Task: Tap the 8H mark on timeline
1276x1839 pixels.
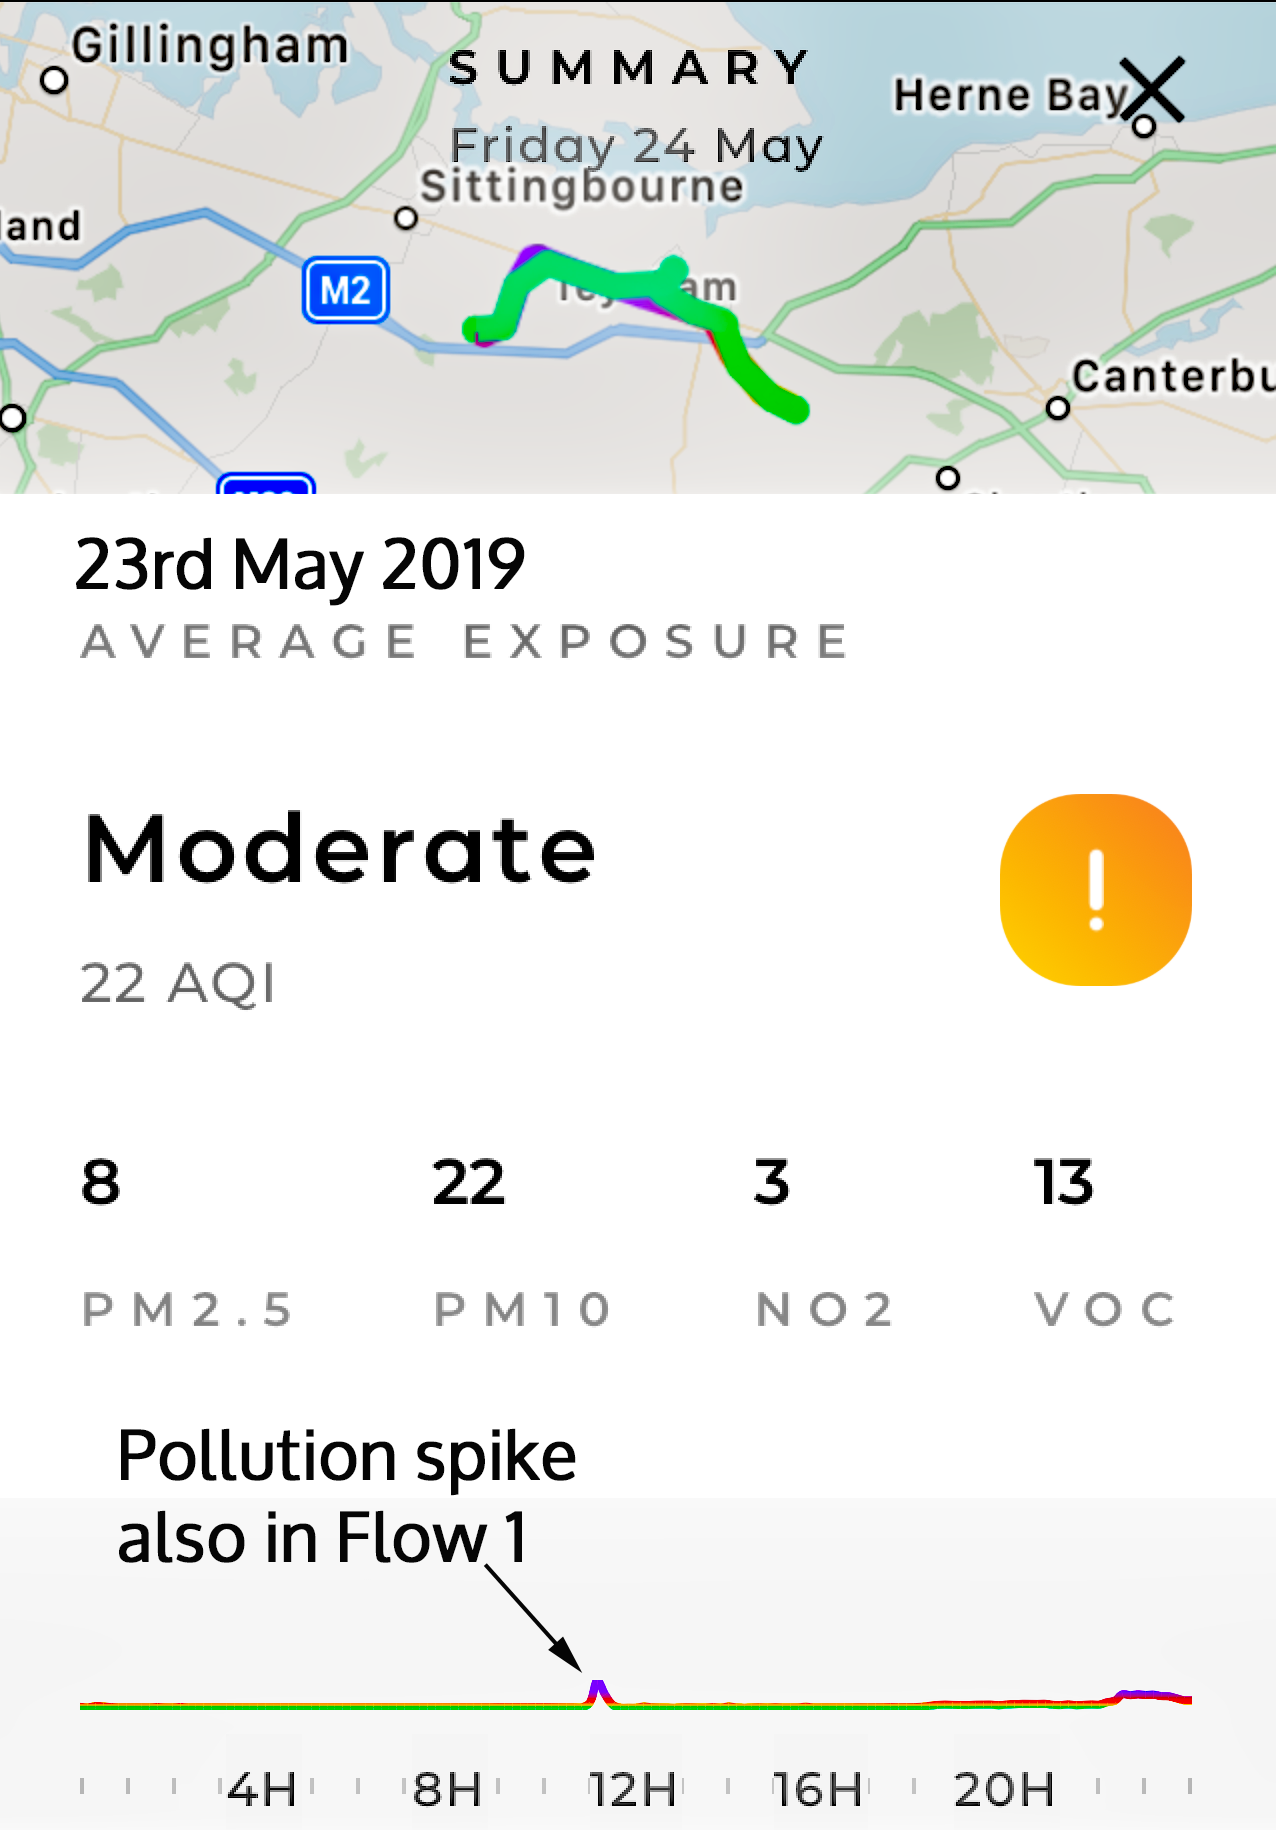Action: click(447, 1789)
